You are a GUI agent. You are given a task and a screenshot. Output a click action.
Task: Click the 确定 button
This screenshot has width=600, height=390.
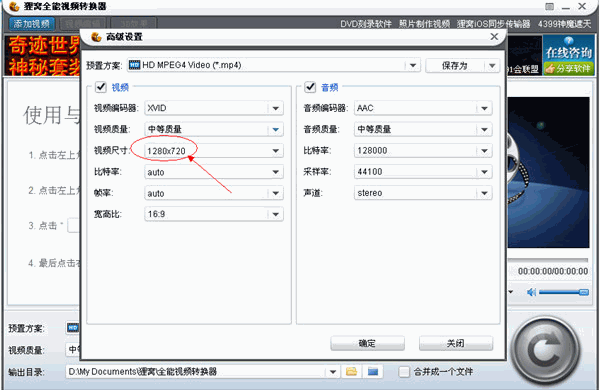tap(367, 343)
